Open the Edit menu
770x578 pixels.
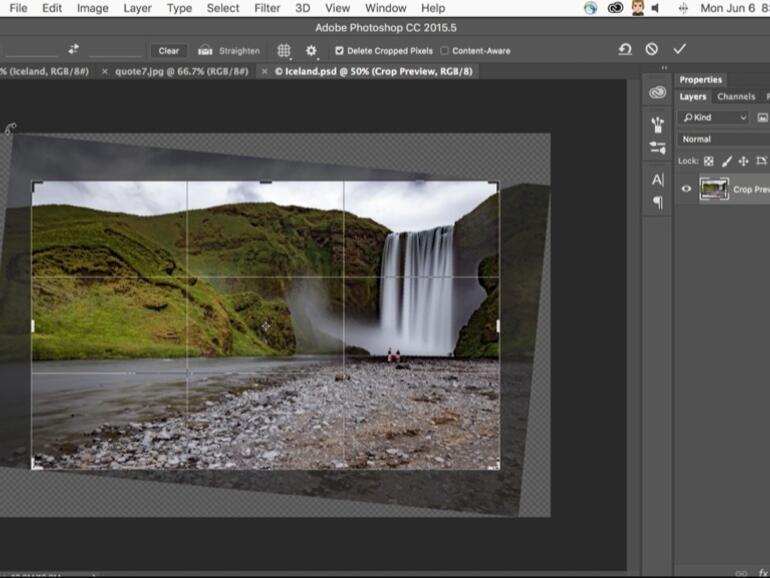(x=52, y=8)
